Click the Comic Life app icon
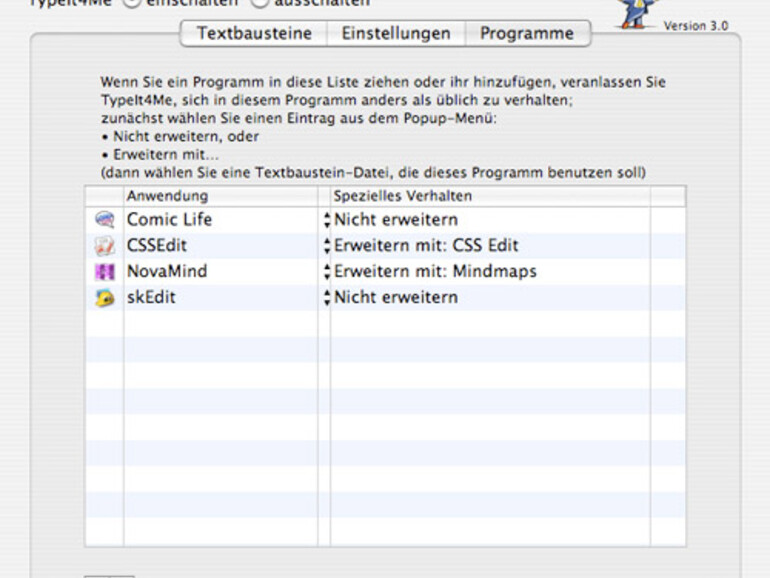 click(105, 220)
